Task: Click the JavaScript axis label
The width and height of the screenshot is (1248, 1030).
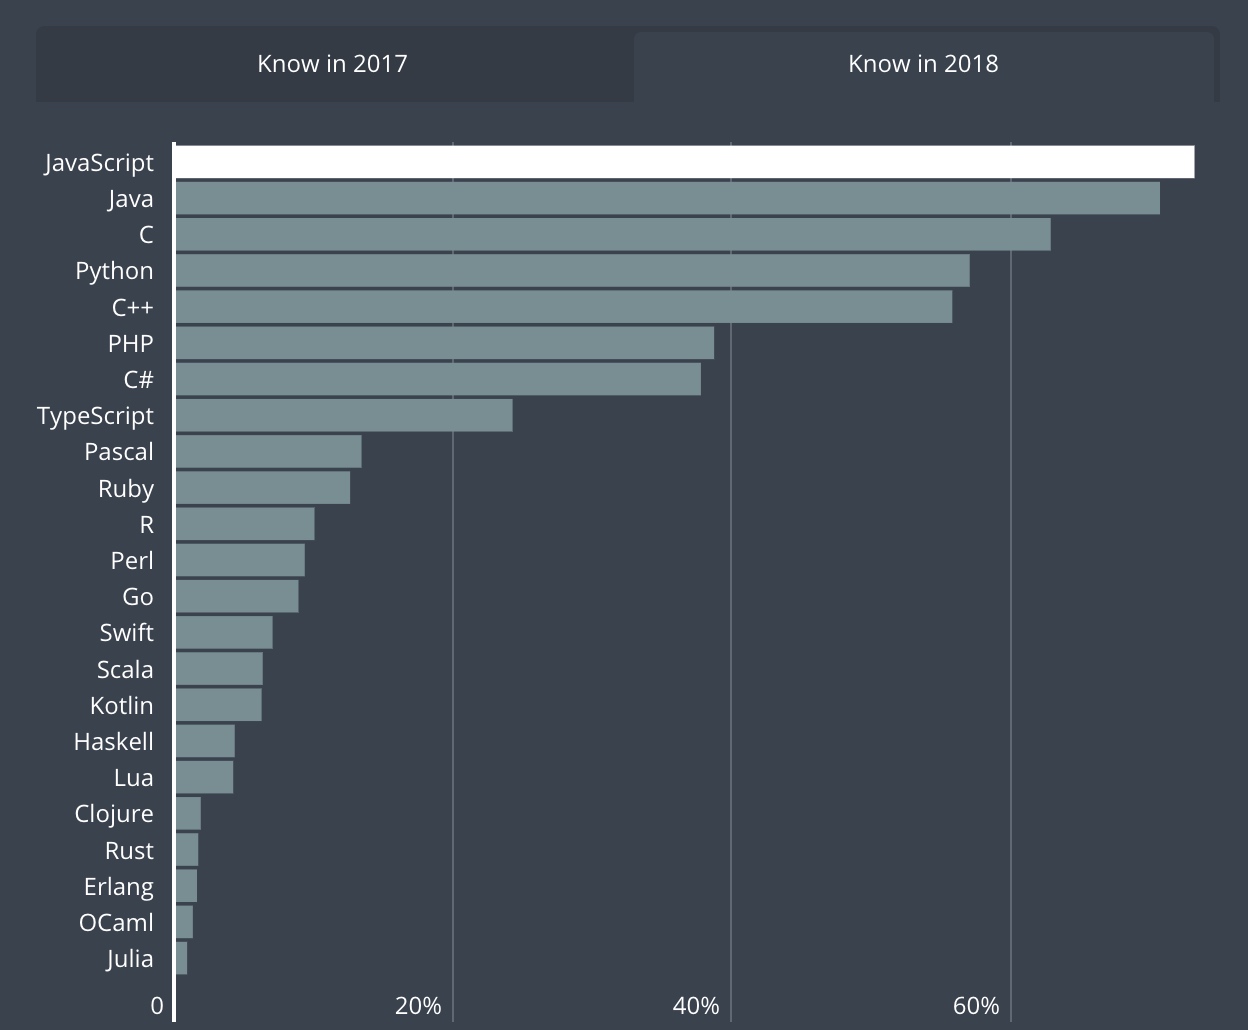Action: pos(99,162)
